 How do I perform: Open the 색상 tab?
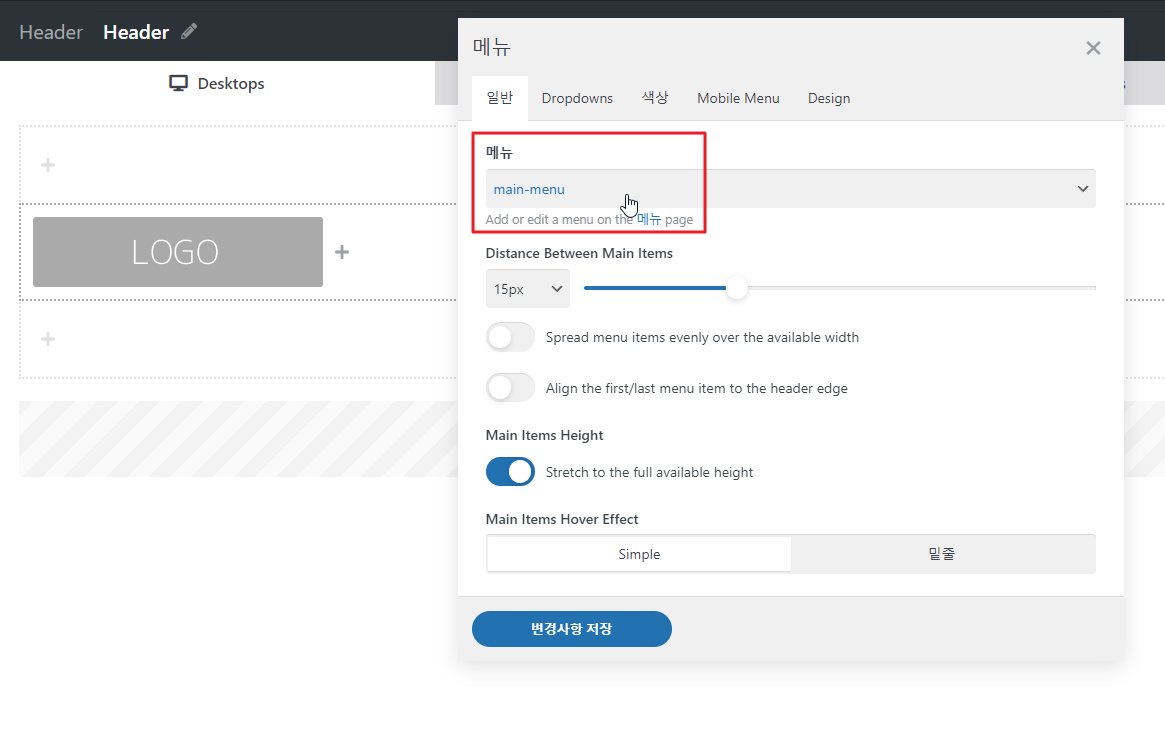(655, 98)
